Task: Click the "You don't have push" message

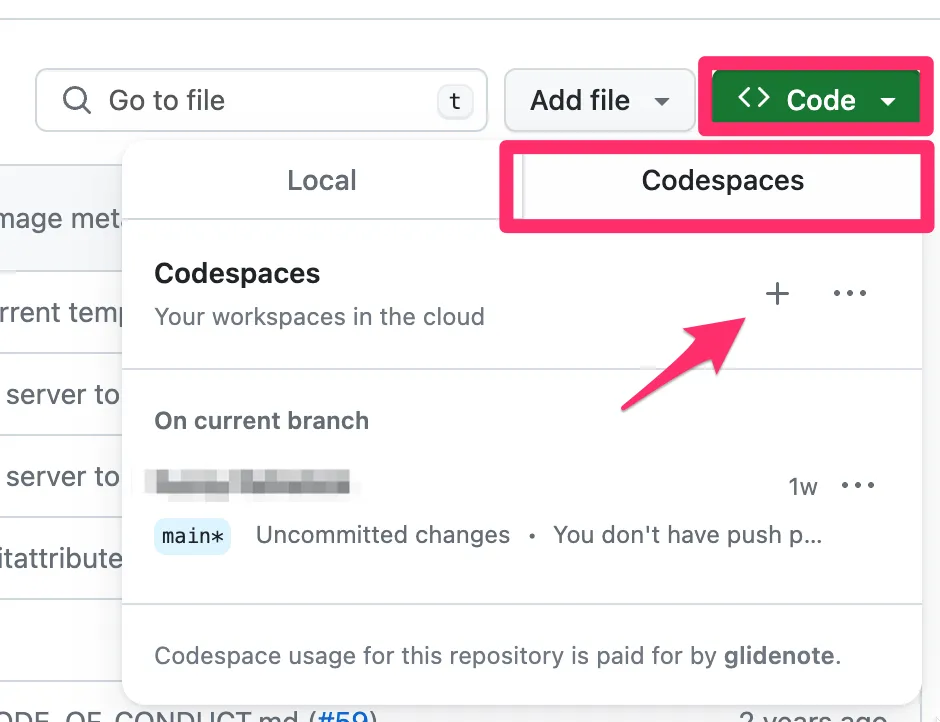Action: [687, 535]
